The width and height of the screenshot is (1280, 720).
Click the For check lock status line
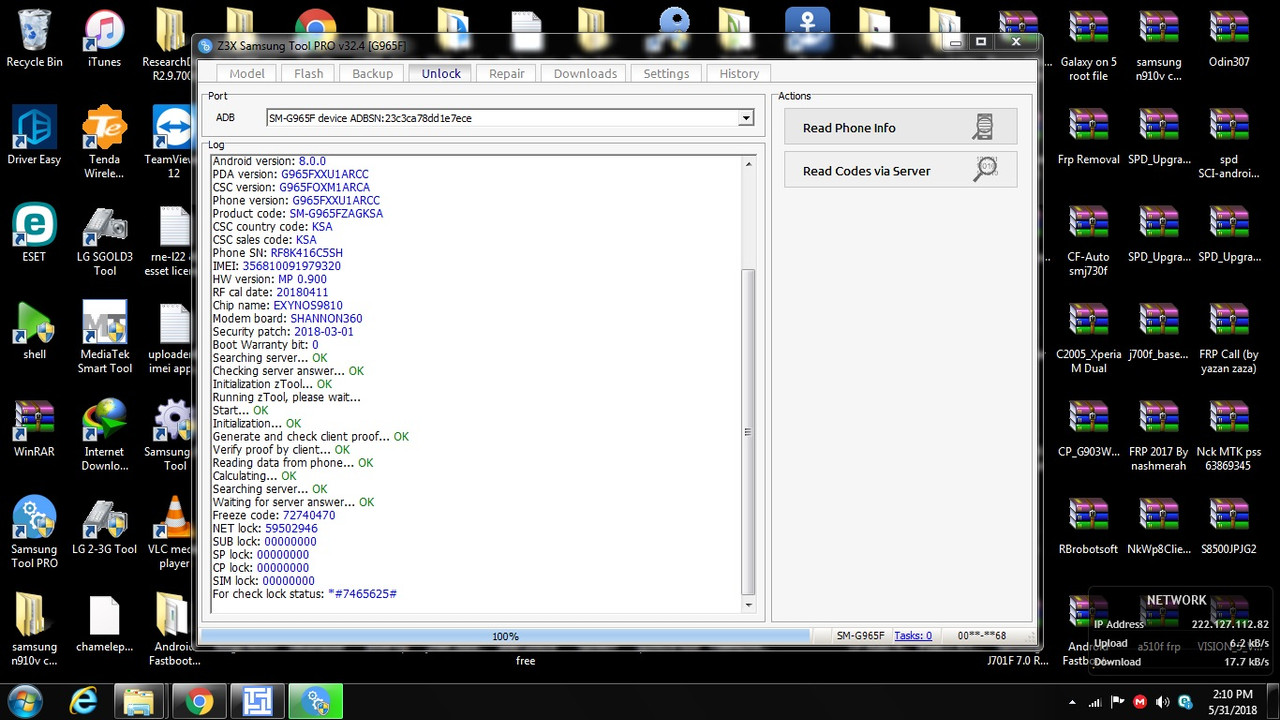tap(305, 594)
